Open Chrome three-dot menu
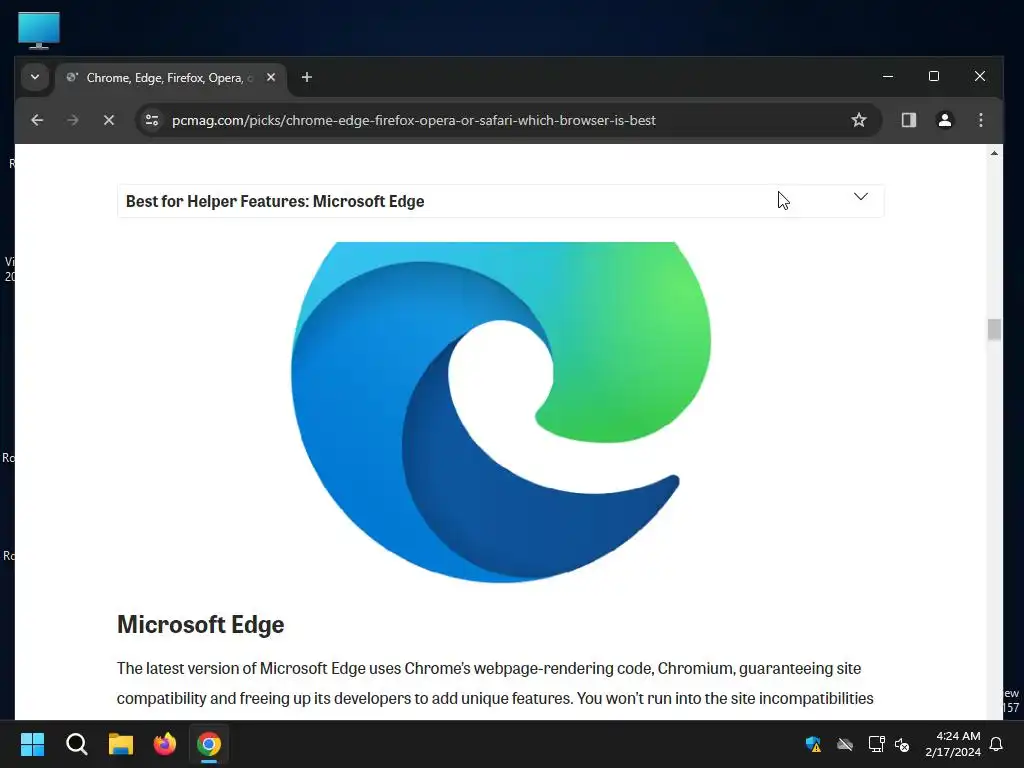 click(x=980, y=120)
